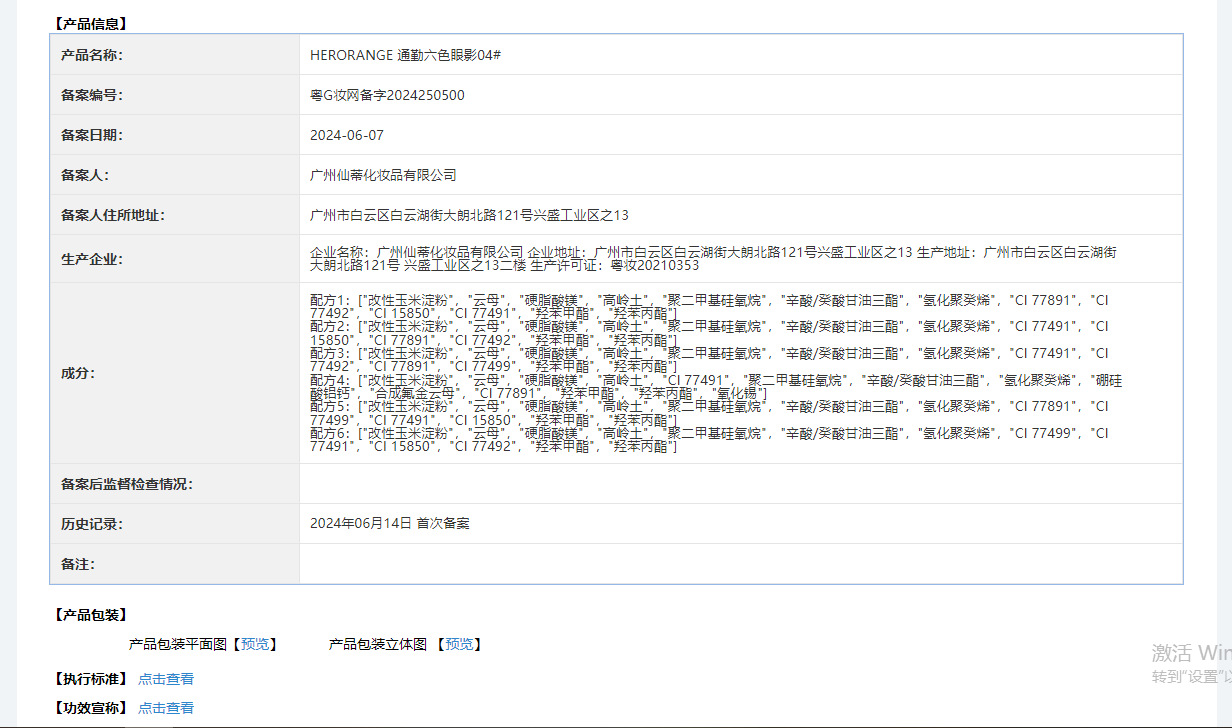Image resolution: width=1232 pixels, height=728 pixels.
Task: Select the 备案后监督检查情况 row label
Action: point(127,484)
